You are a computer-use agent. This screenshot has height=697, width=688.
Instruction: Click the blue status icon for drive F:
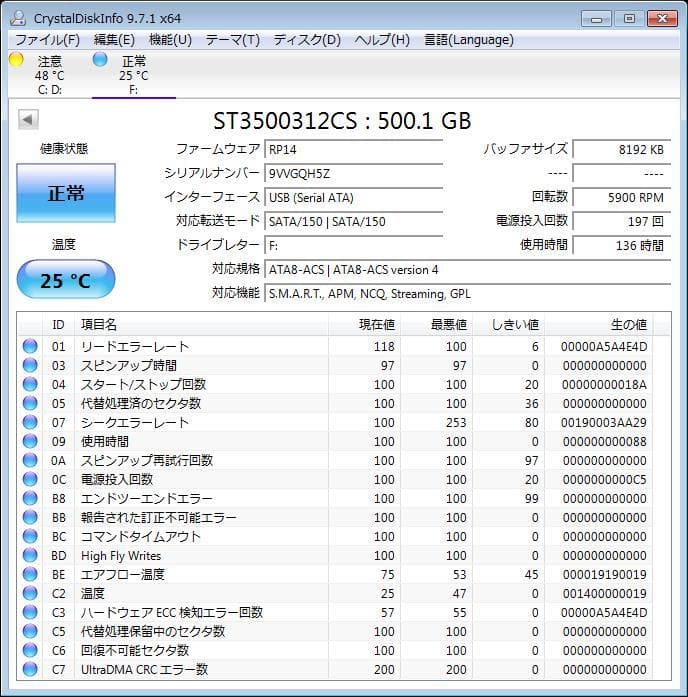tap(100, 60)
